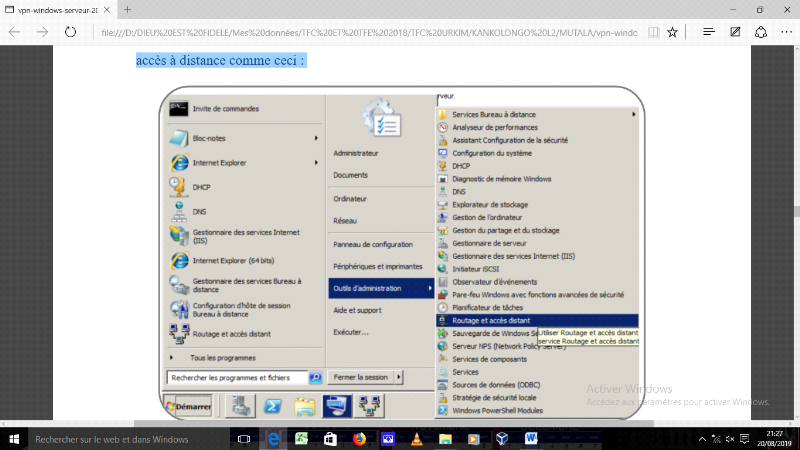
Task: Click the taskbar volume icon
Action: pyautogui.click(x=730, y=439)
